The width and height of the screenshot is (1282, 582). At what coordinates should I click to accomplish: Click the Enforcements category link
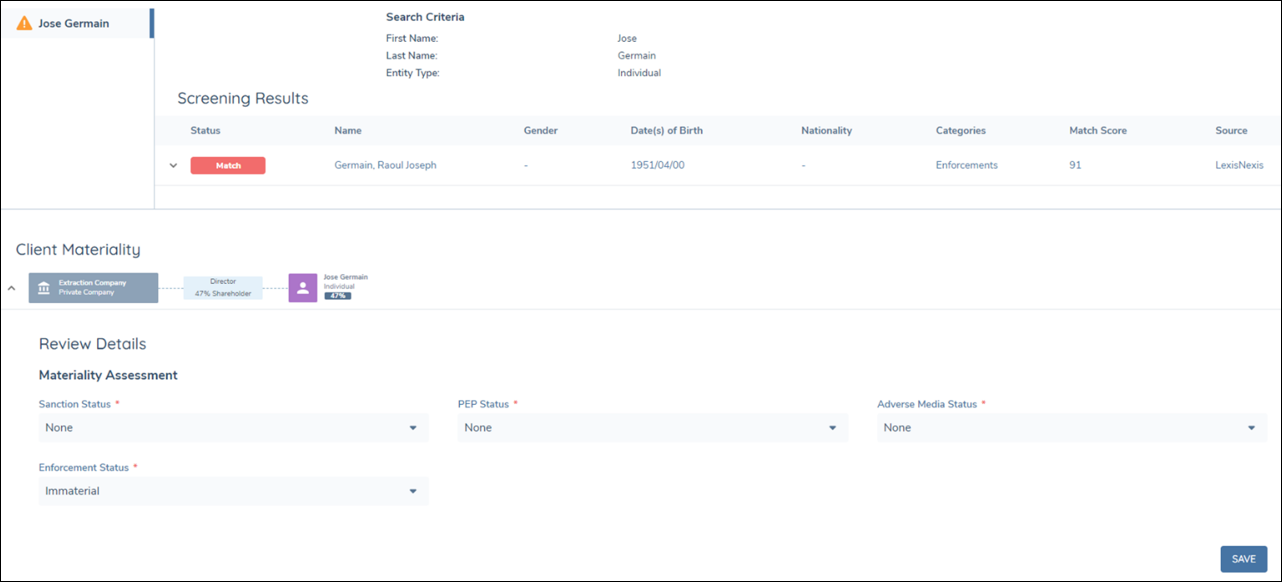coord(966,165)
